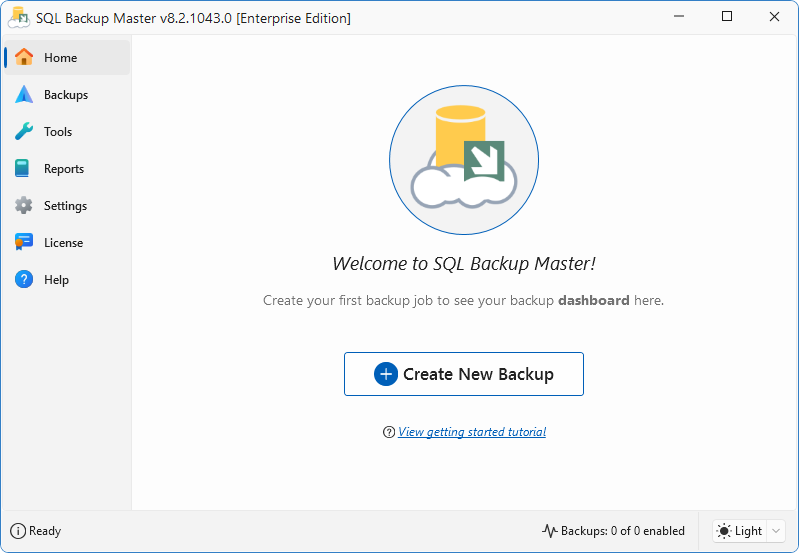Viewport: 799px width, 553px height.
Task: Show the License page label
Action: click(63, 243)
